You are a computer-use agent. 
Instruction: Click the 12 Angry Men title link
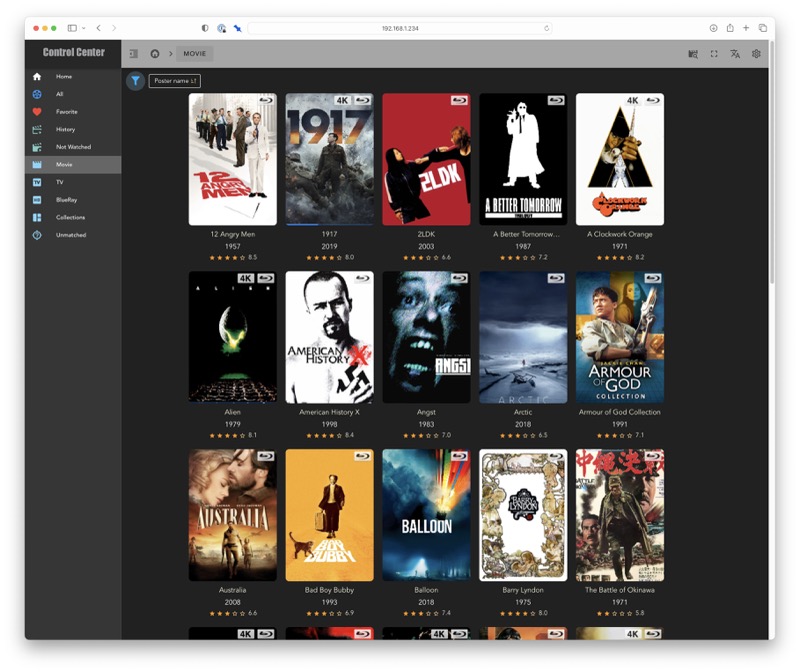(x=233, y=234)
